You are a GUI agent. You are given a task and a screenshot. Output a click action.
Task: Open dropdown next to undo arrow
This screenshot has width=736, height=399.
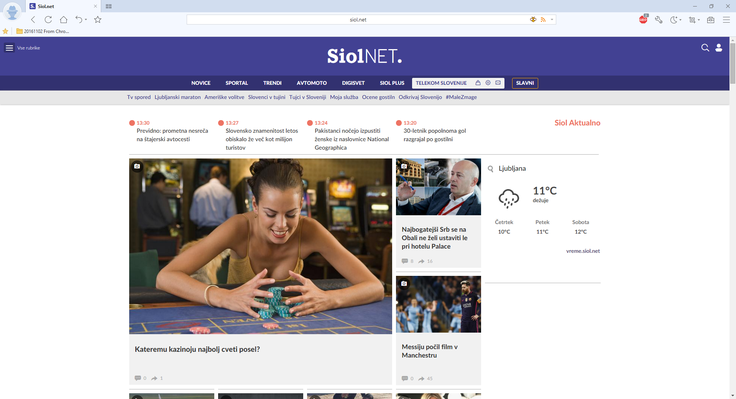pos(85,20)
